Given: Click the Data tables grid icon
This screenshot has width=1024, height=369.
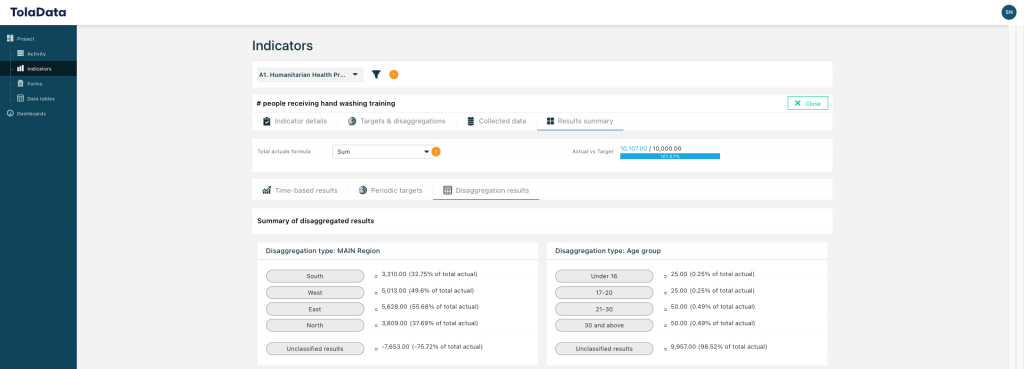Looking at the screenshot, I should [x=20, y=99].
